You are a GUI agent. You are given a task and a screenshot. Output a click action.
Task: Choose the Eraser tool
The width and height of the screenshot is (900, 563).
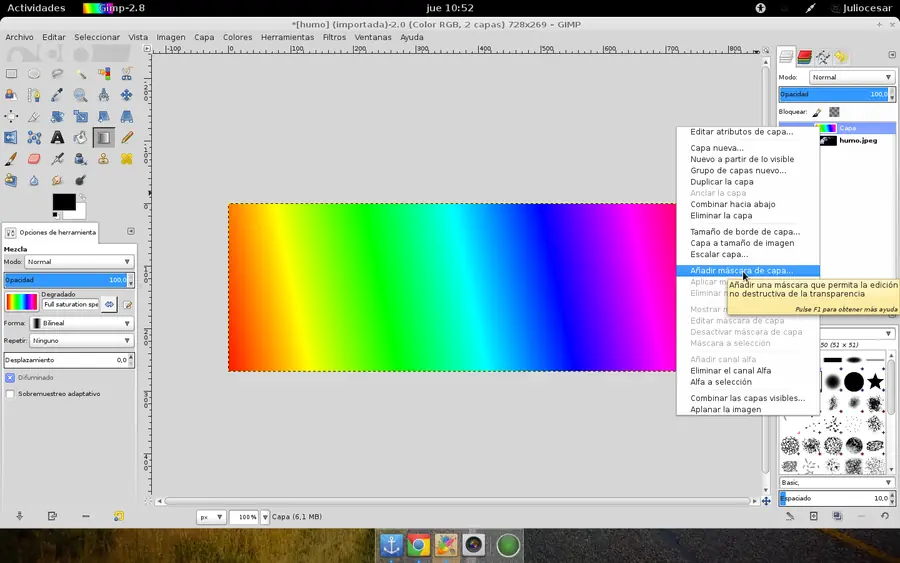click(34, 159)
